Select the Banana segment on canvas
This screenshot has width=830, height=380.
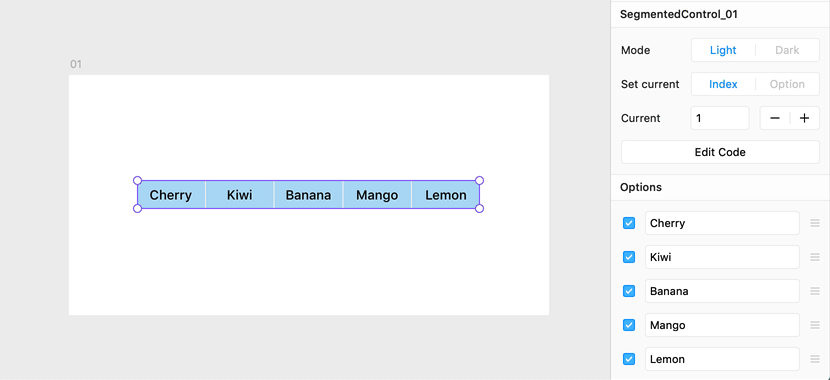point(309,195)
